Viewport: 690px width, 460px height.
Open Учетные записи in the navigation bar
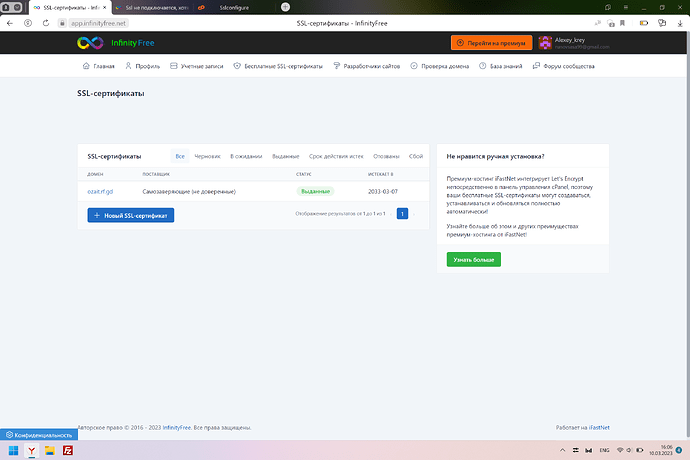[198, 67]
